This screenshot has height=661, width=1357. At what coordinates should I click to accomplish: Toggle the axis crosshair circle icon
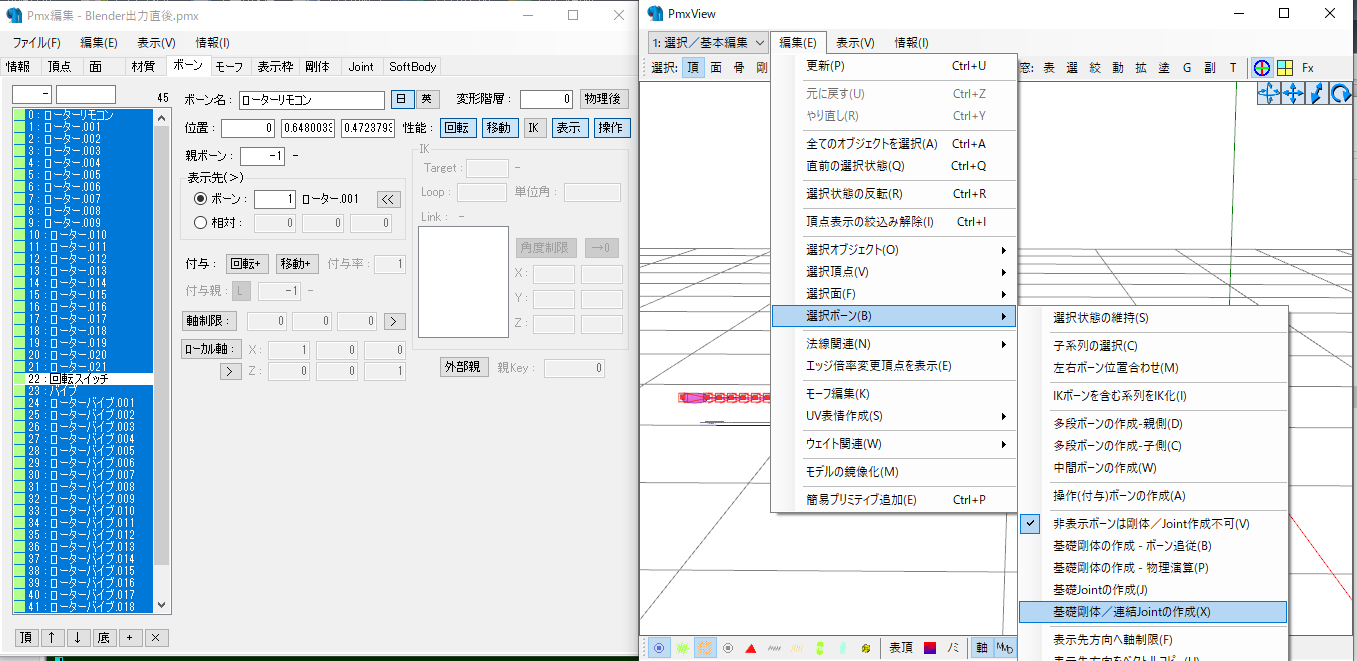(1262, 67)
